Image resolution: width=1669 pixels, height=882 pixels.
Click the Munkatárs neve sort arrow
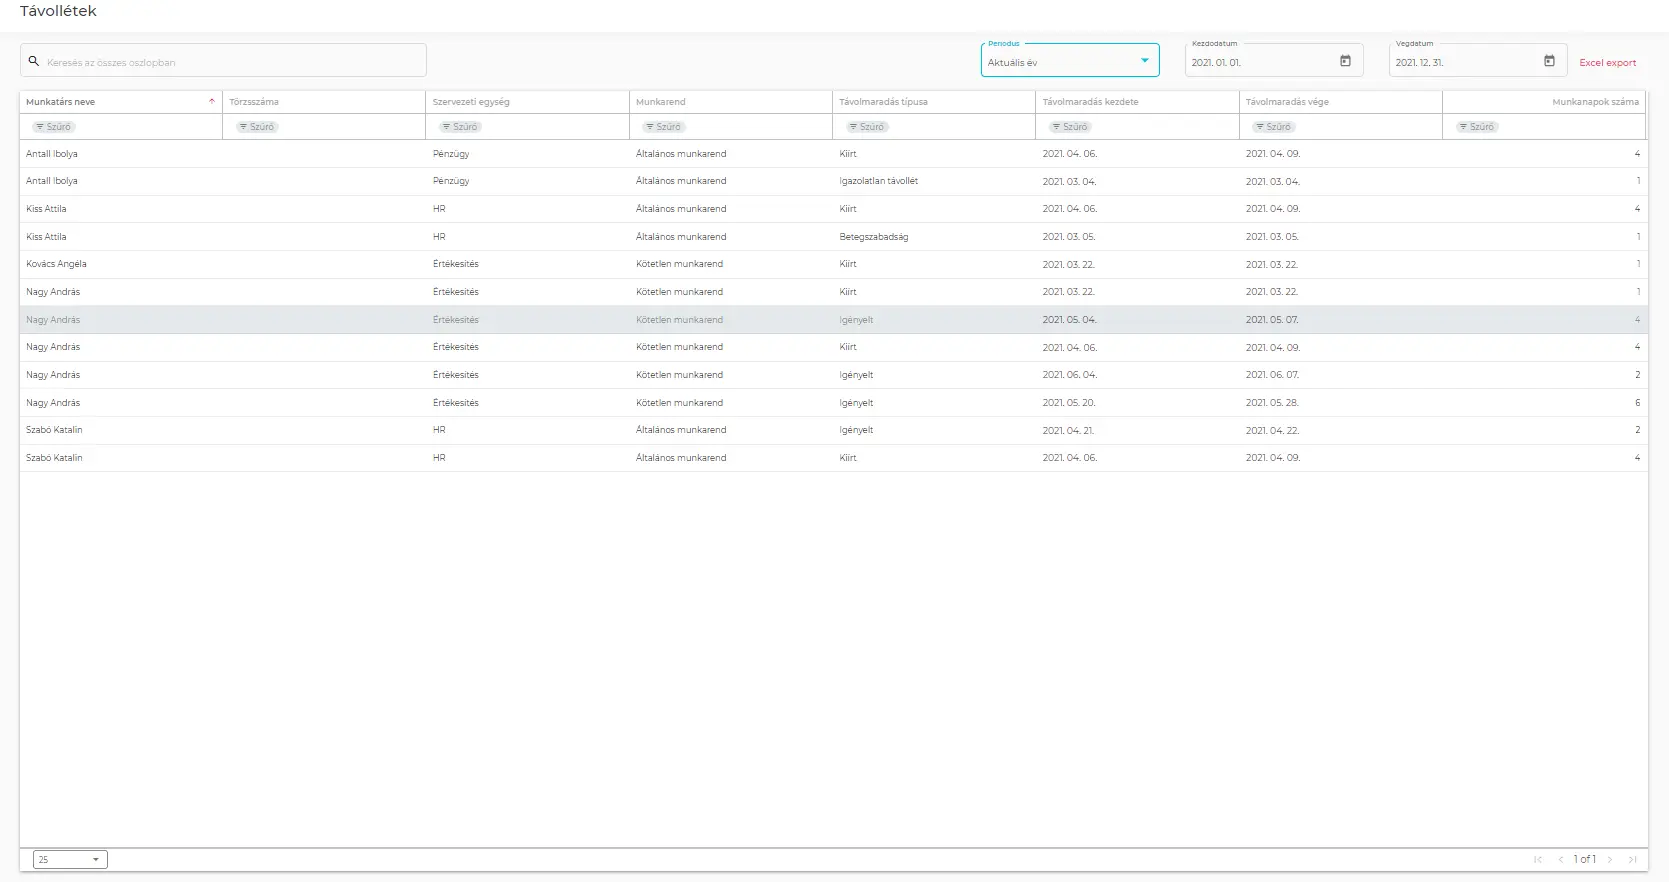click(212, 101)
